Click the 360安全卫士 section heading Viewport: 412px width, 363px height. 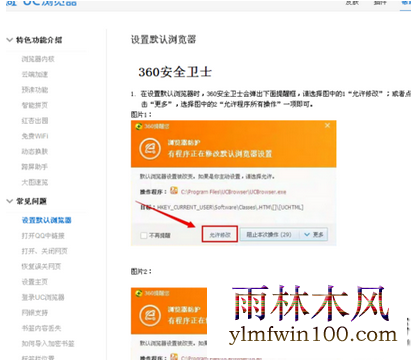[x=175, y=72]
